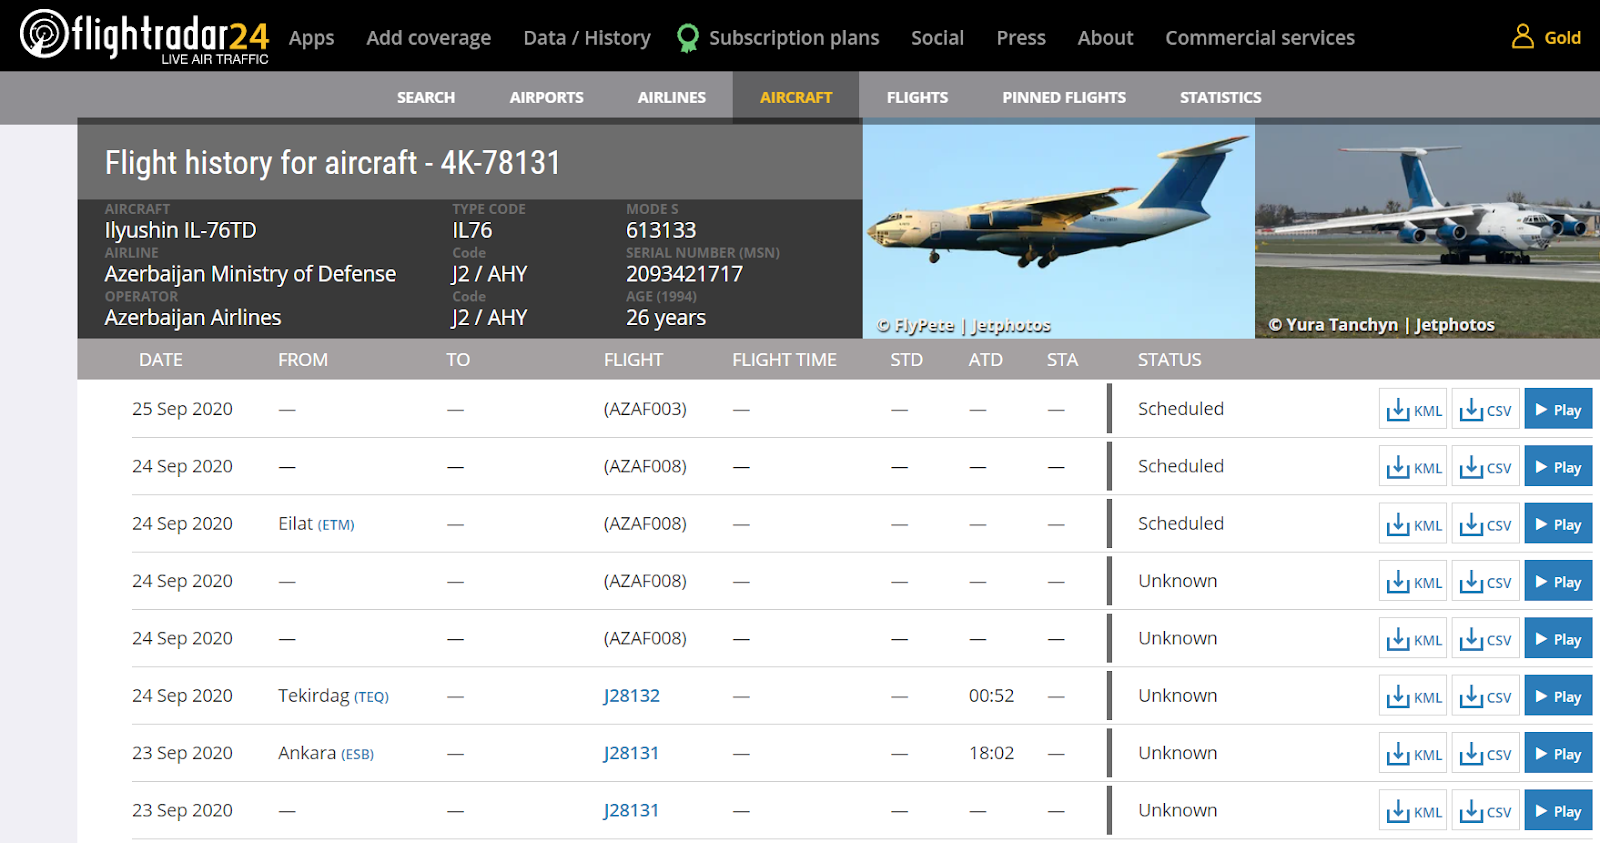Download KML for the Eilat (ETM) flight
The height and width of the screenshot is (843, 1600).
pos(1413,524)
